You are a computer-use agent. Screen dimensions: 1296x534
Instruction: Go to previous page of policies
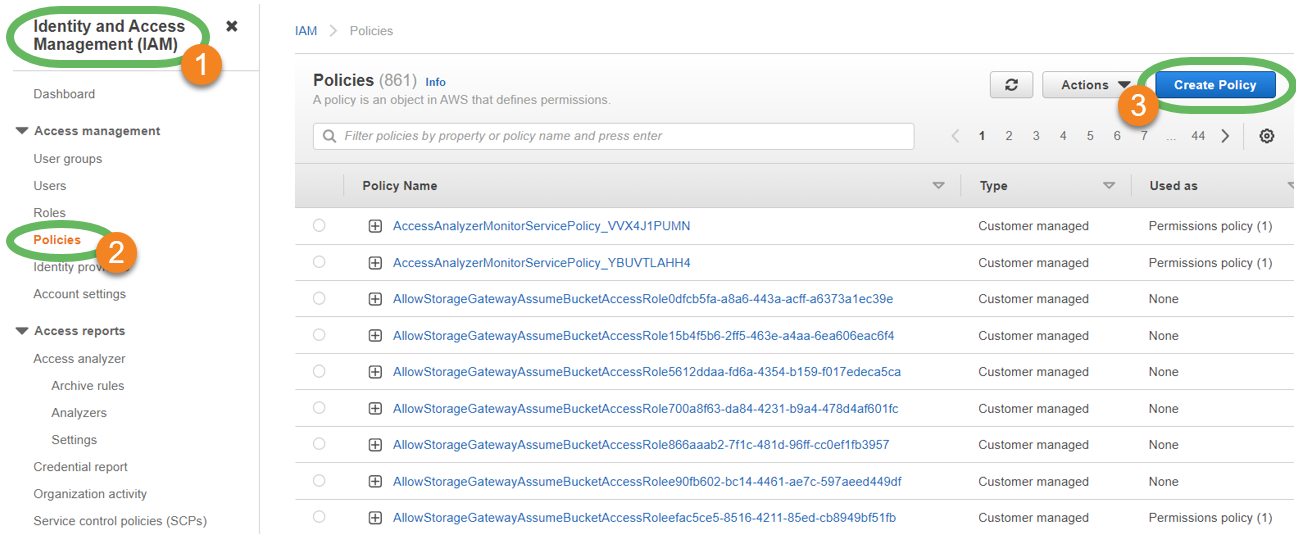(x=956, y=136)
